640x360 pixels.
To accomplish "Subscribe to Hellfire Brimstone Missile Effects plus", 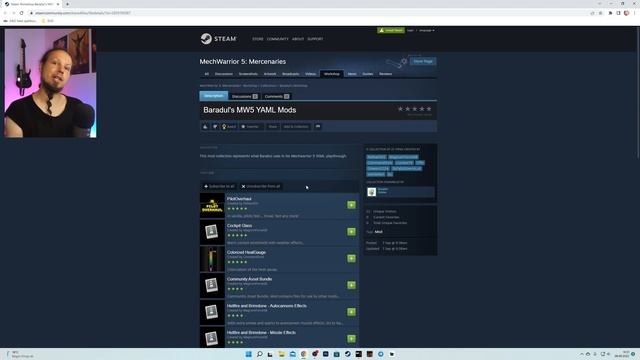I will click(x=351, y=338).
